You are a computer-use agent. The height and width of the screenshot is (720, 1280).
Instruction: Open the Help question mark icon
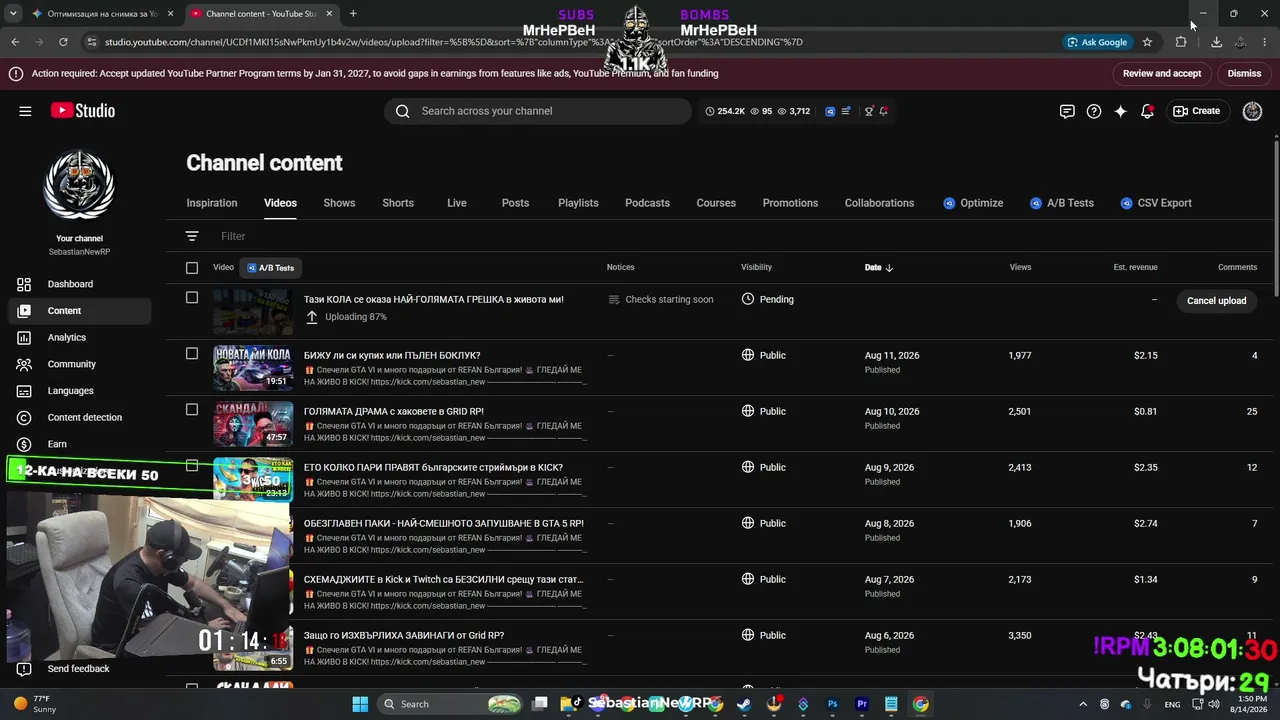[1094, 111]
